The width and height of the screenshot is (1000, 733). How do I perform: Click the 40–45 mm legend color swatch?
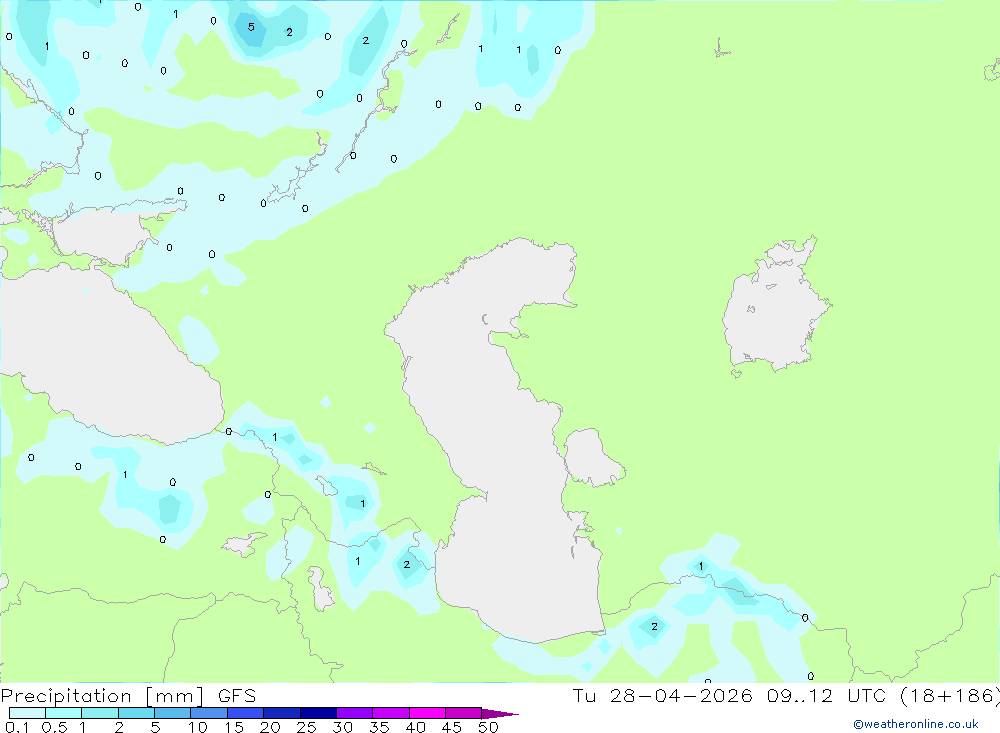coord(427,713)
